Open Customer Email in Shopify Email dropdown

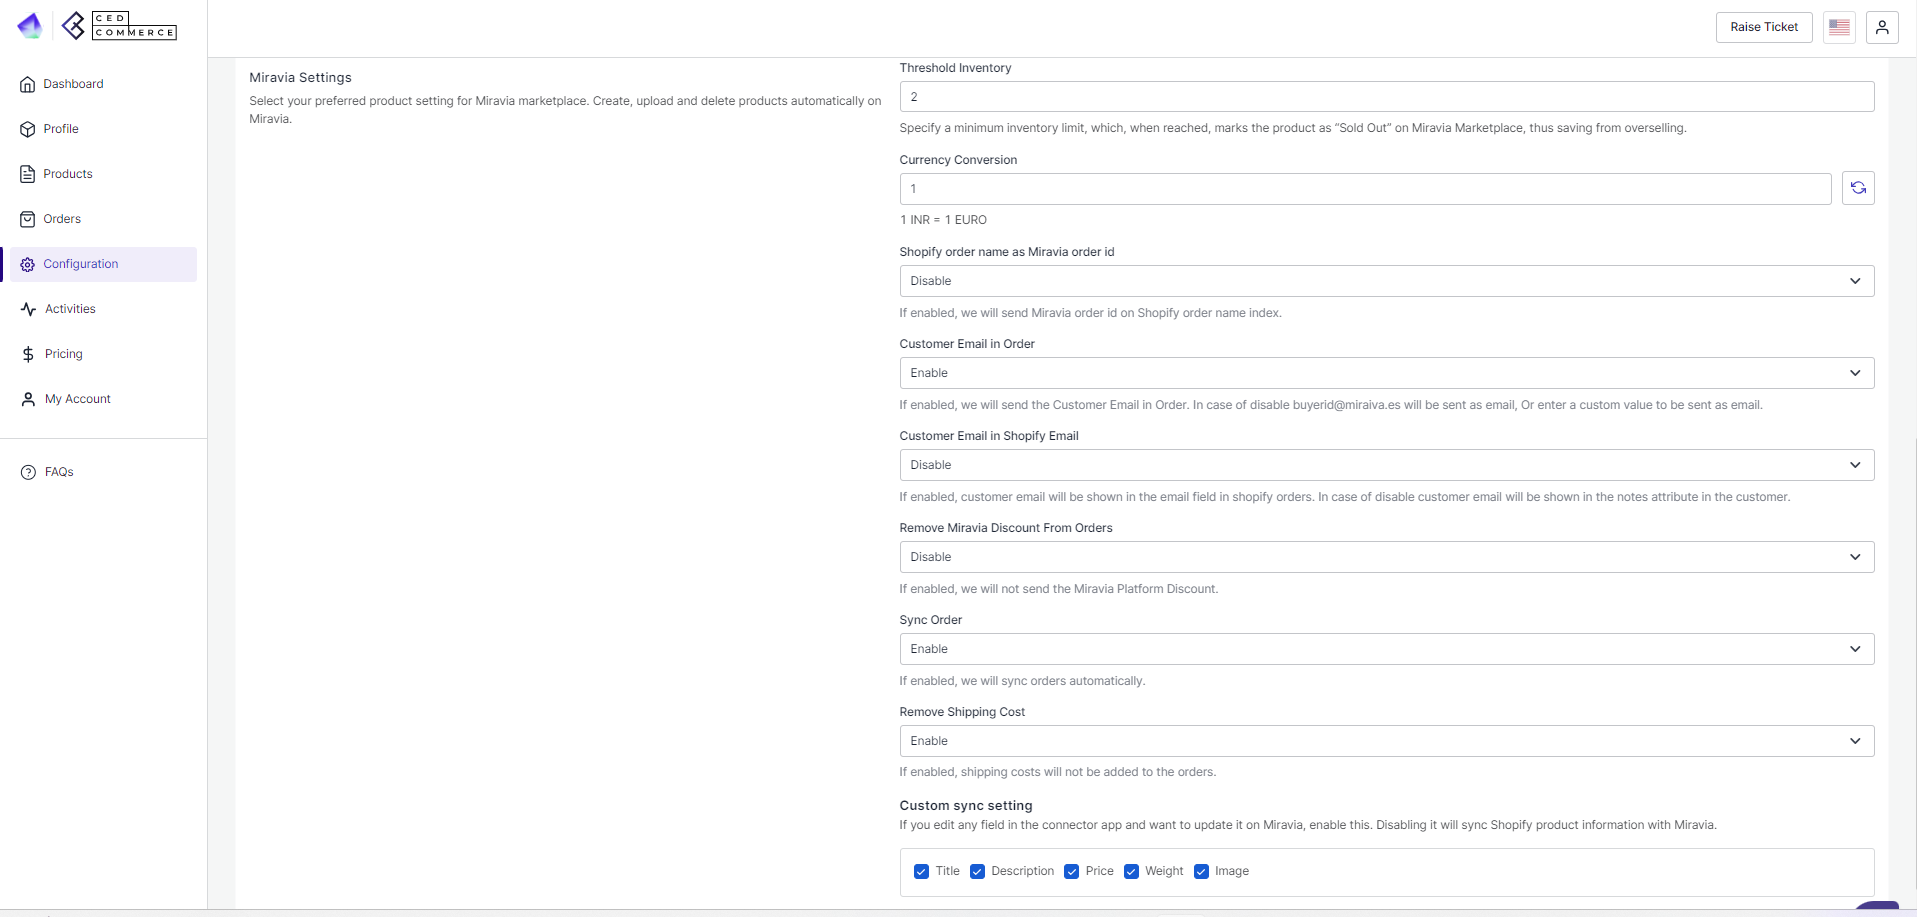(x=1387, y=465)
